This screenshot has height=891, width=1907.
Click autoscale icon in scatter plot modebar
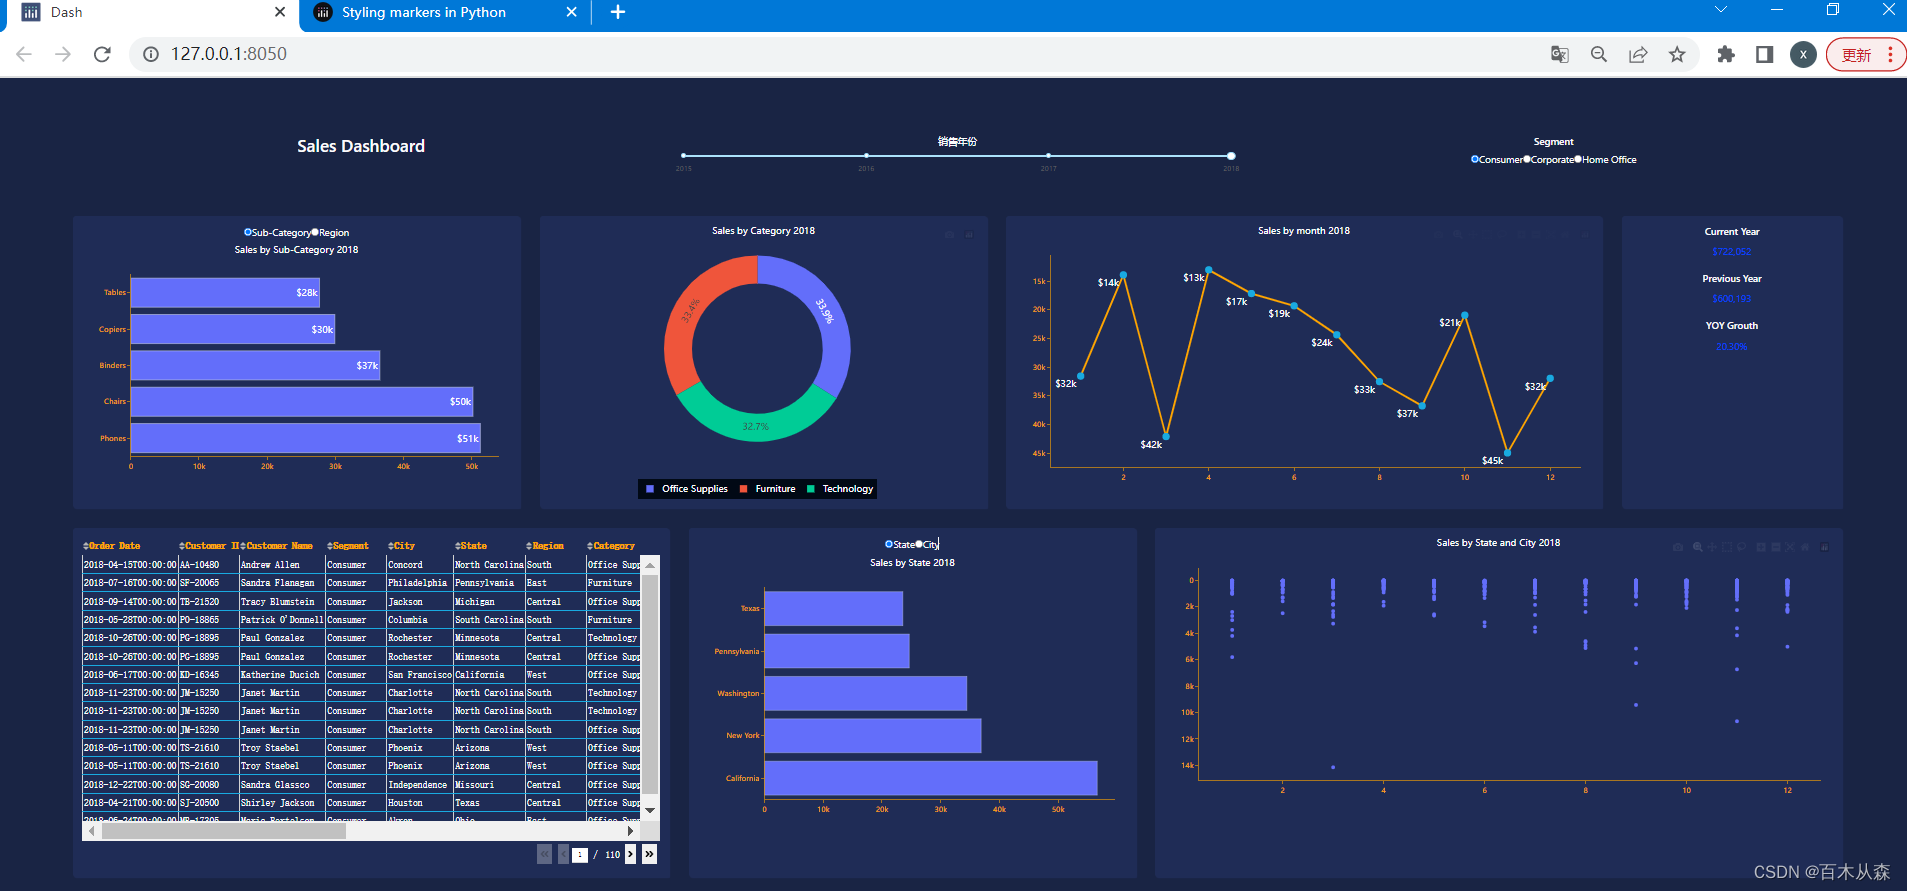1790,547
